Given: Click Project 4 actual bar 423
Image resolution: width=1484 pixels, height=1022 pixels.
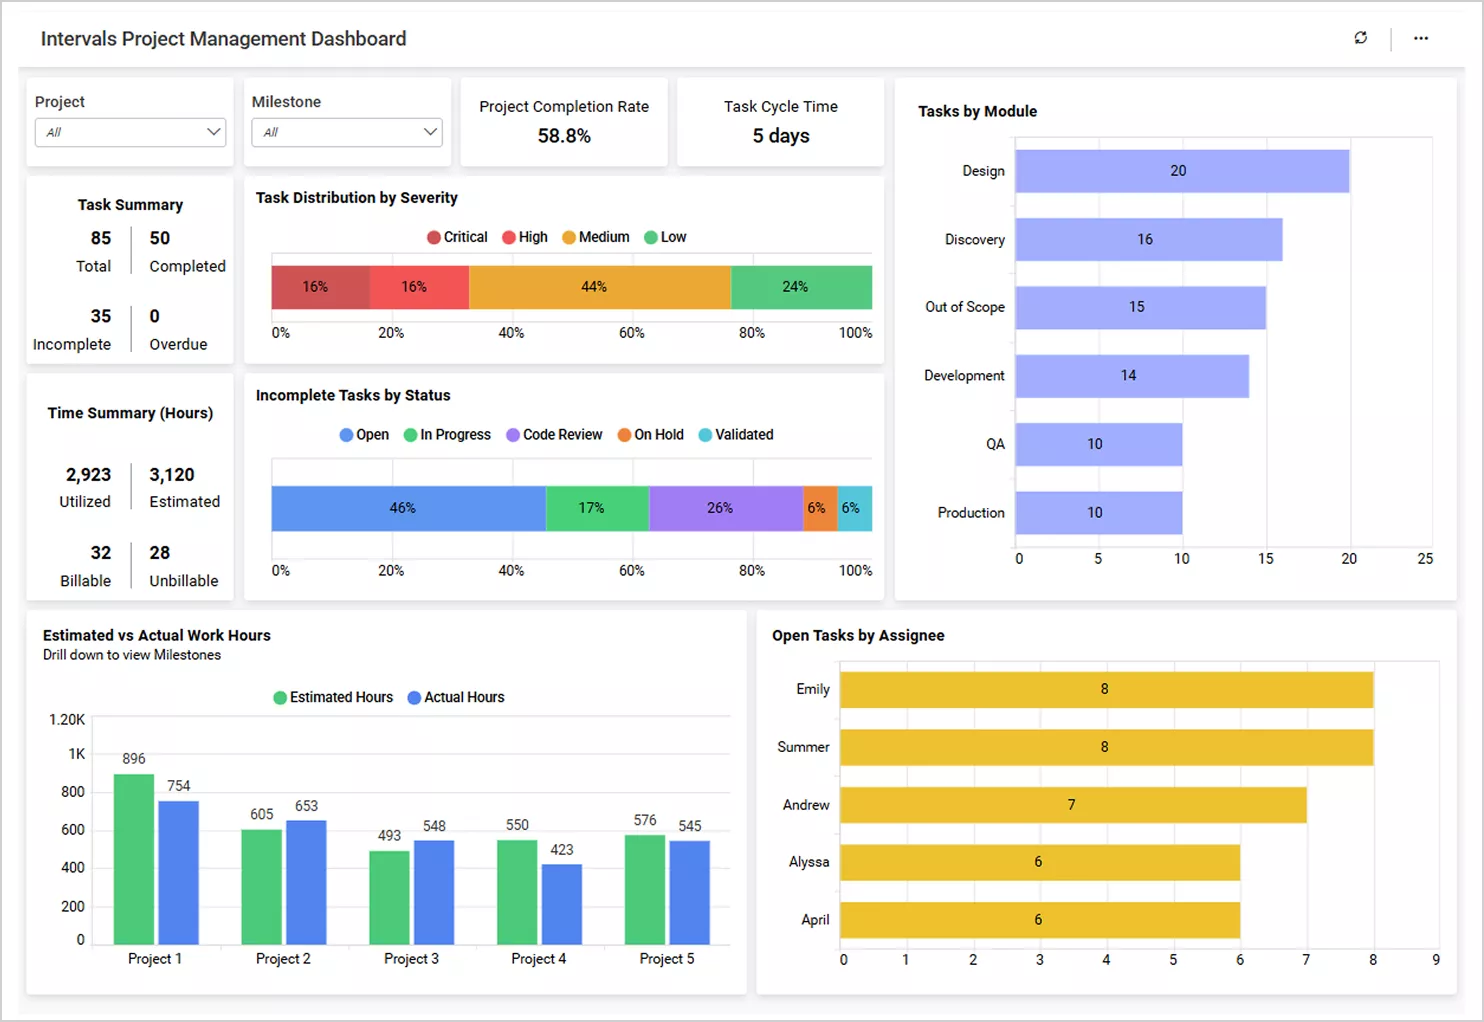Looking at the screenshot, I should pyautogui.click(x=562, y=904).
